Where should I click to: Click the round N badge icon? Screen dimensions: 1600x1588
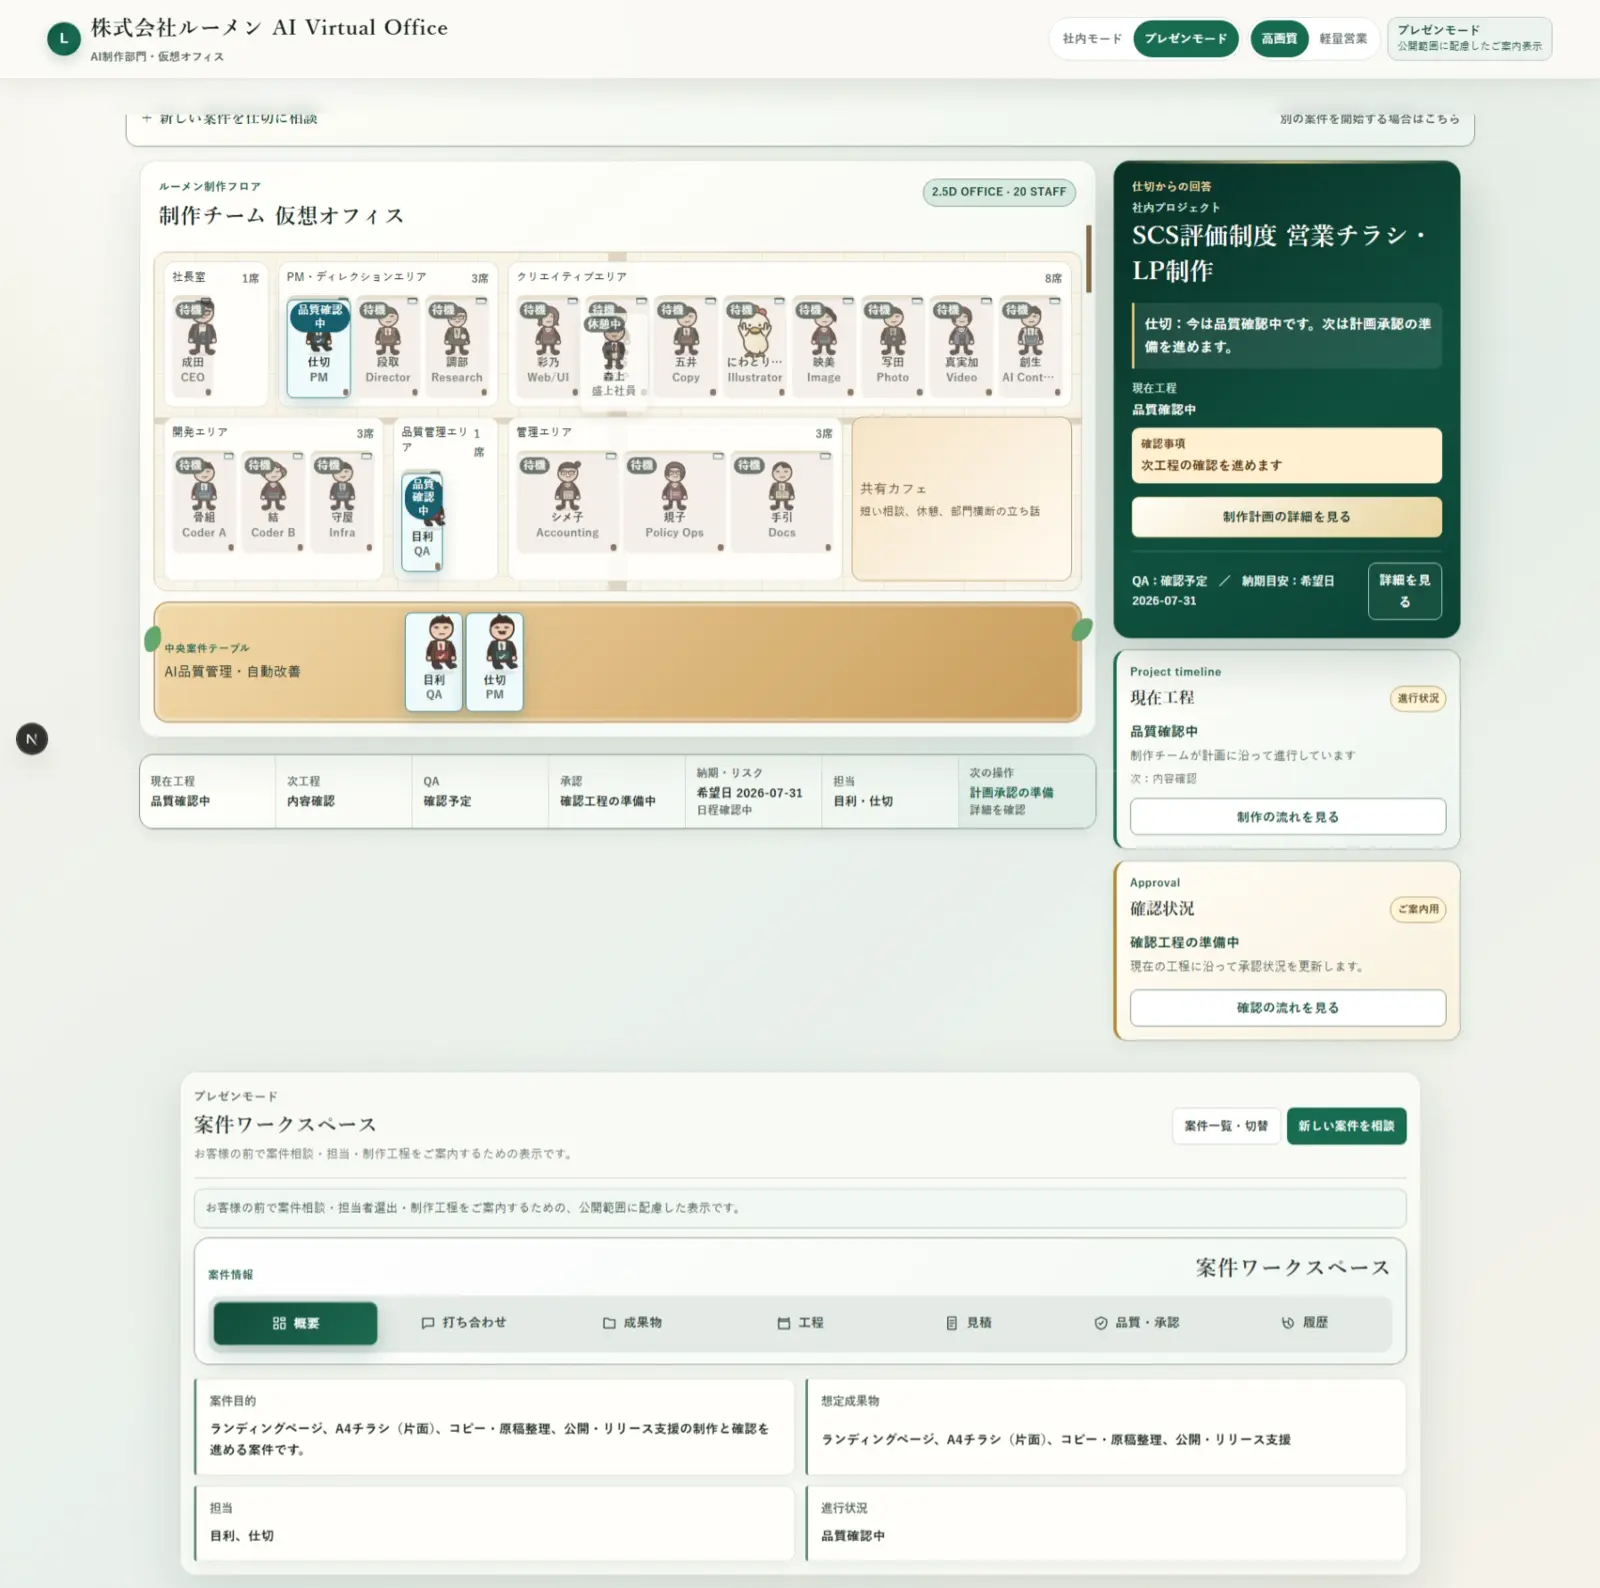click(x=32, y=739)
